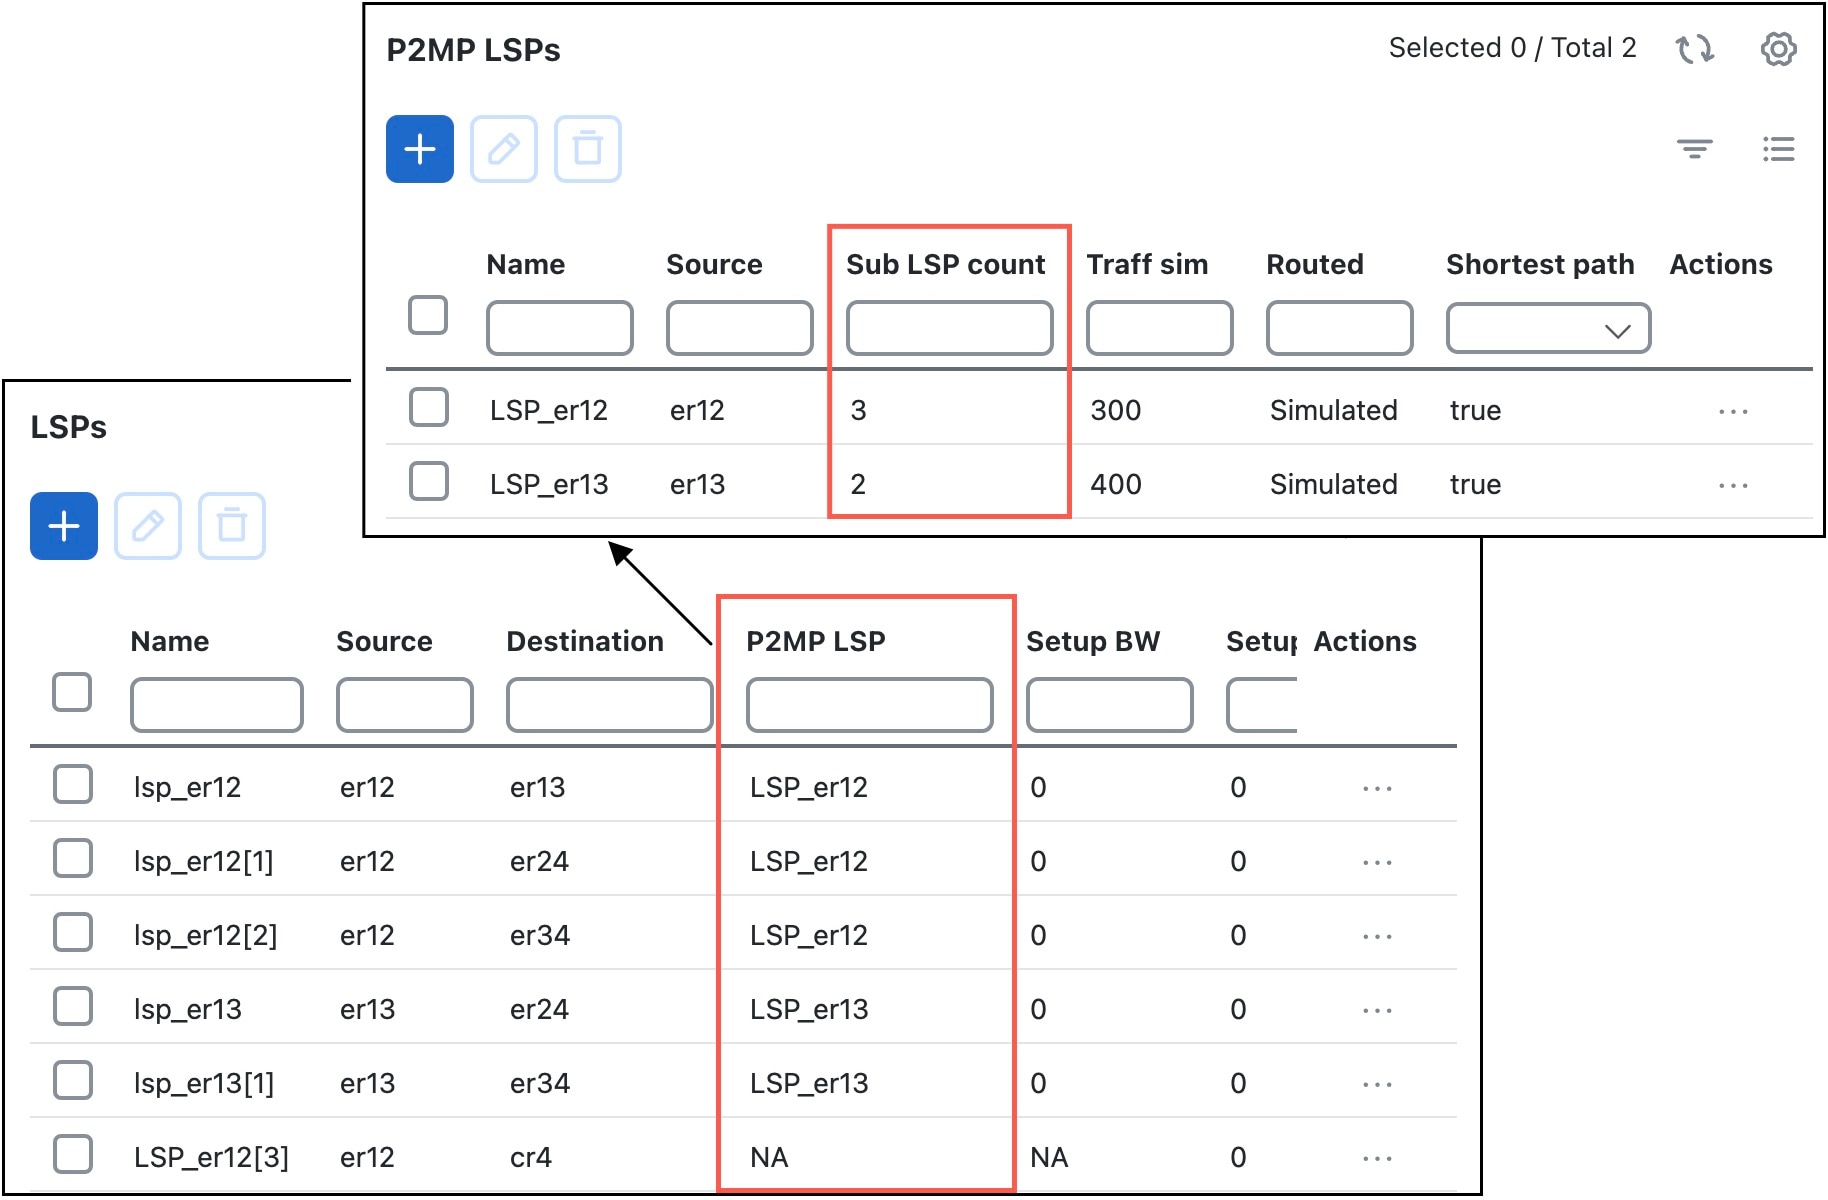Sort by the Destination column header
The height and width of the screenshot is (1200, 1828).
click(585, 641)
